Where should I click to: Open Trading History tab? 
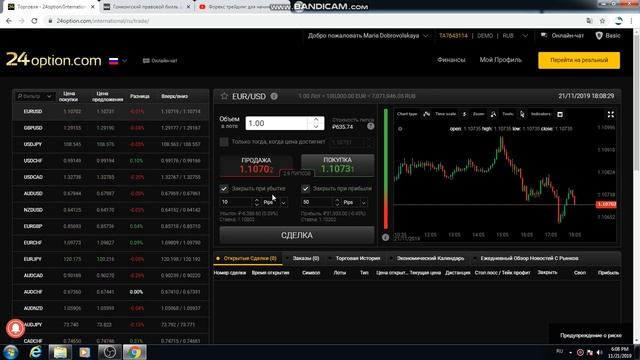[358, 258]
